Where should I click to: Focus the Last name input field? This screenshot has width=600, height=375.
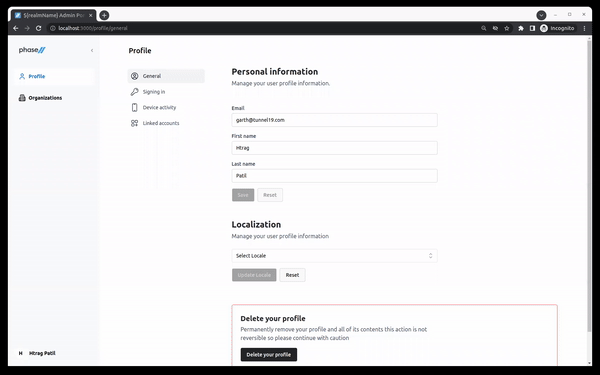[x=334, y=176]
